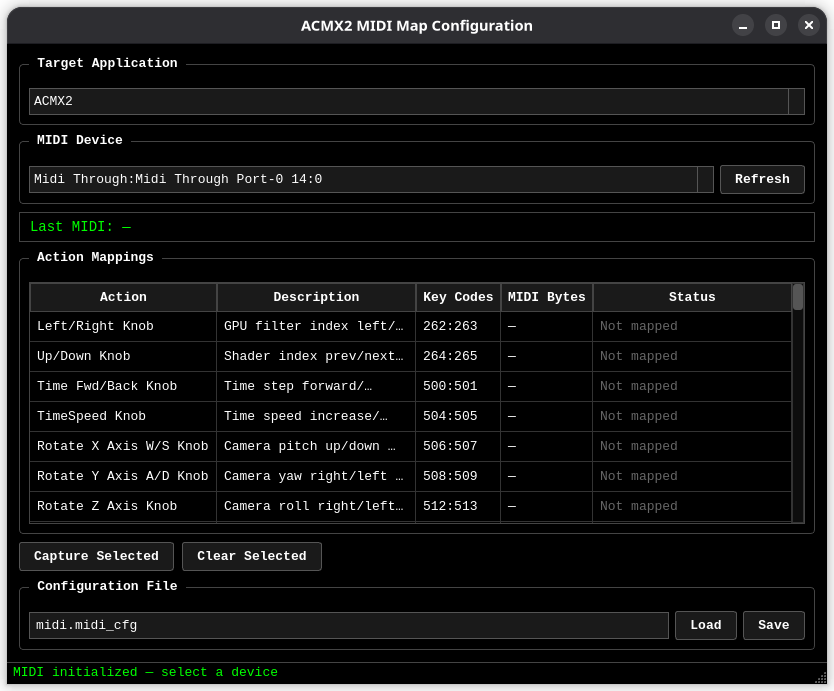Click the Save button

coord(773,625)
